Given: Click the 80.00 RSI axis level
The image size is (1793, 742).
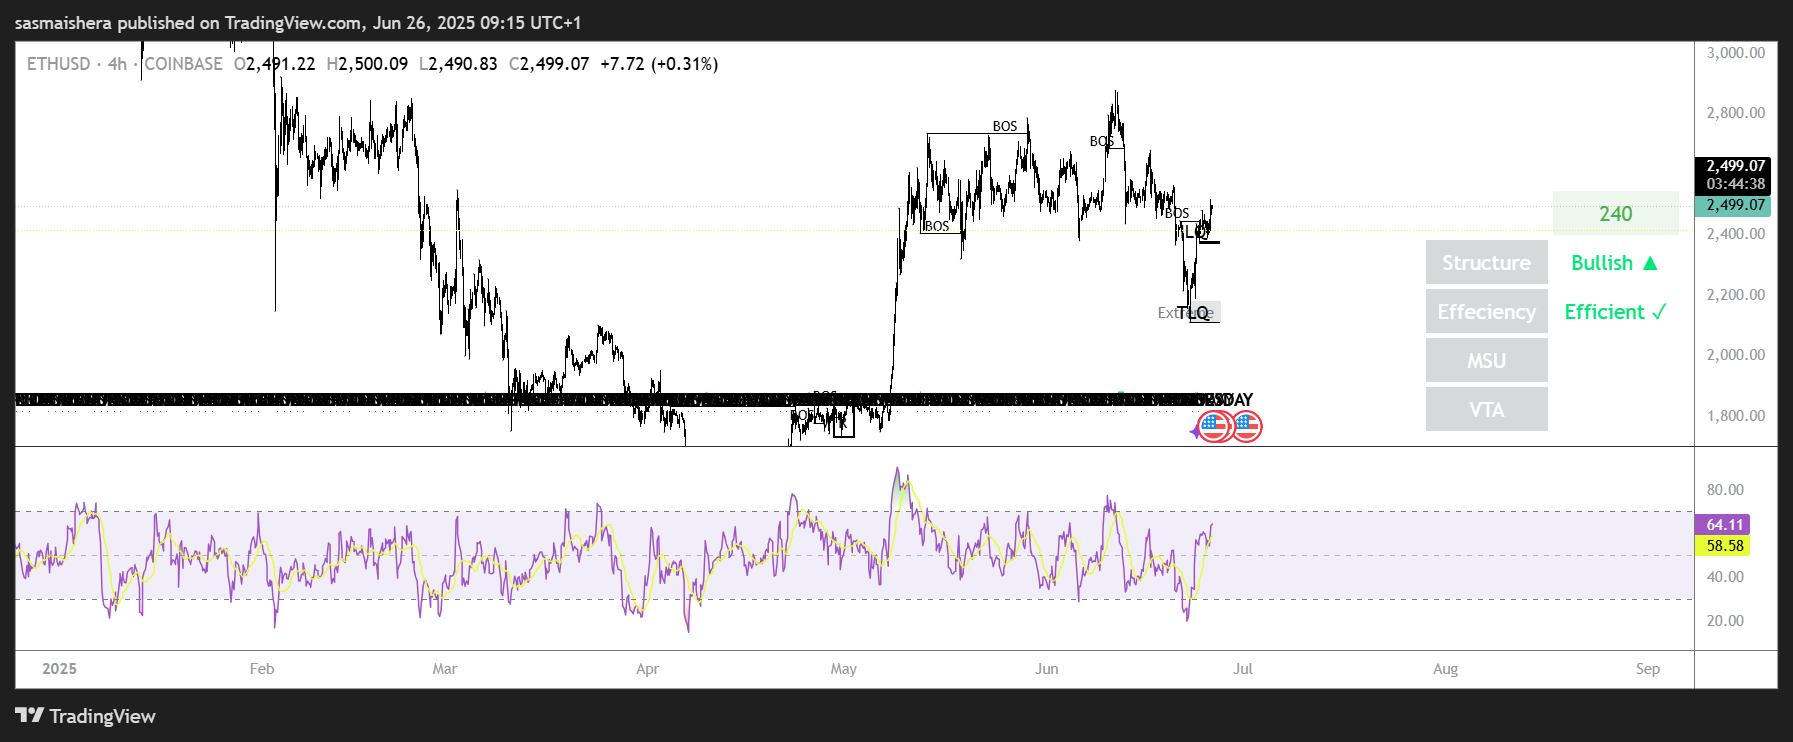Looking at the screenshot, I should point(1725,490).
